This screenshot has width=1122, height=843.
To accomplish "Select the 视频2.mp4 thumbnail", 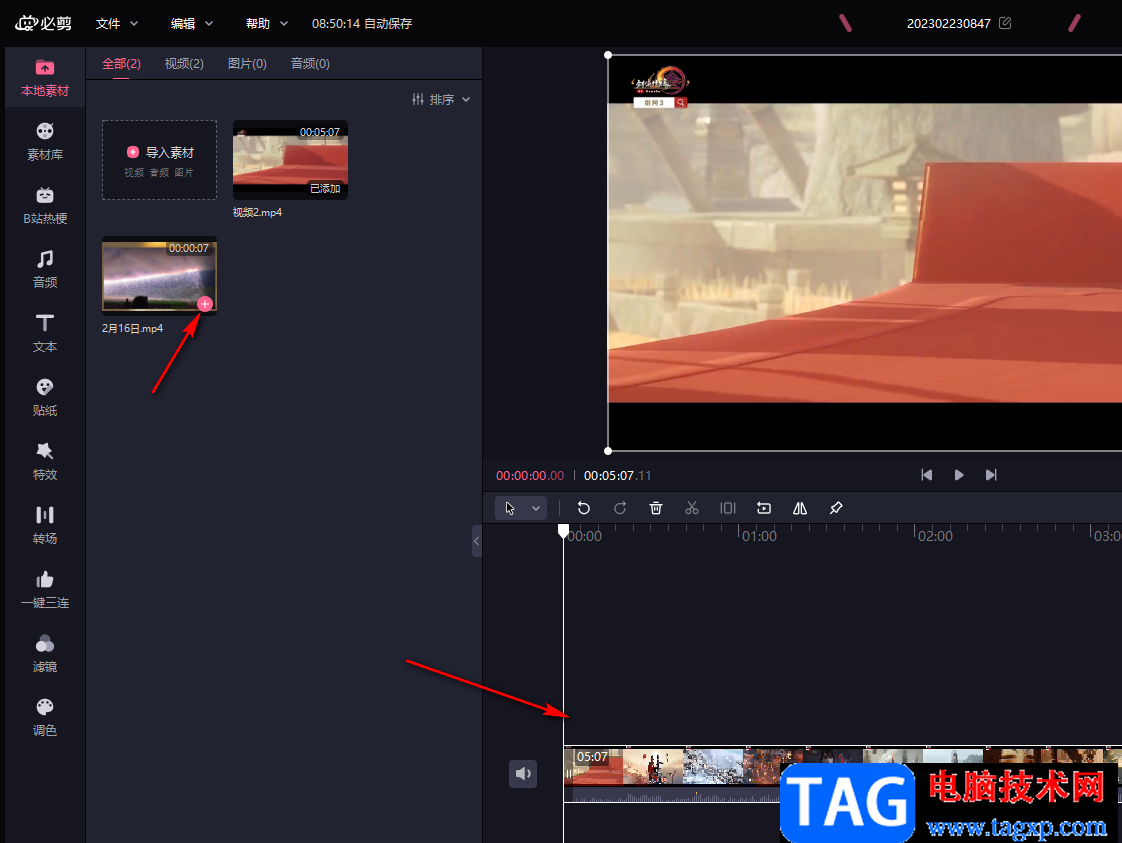I will 291,160.
